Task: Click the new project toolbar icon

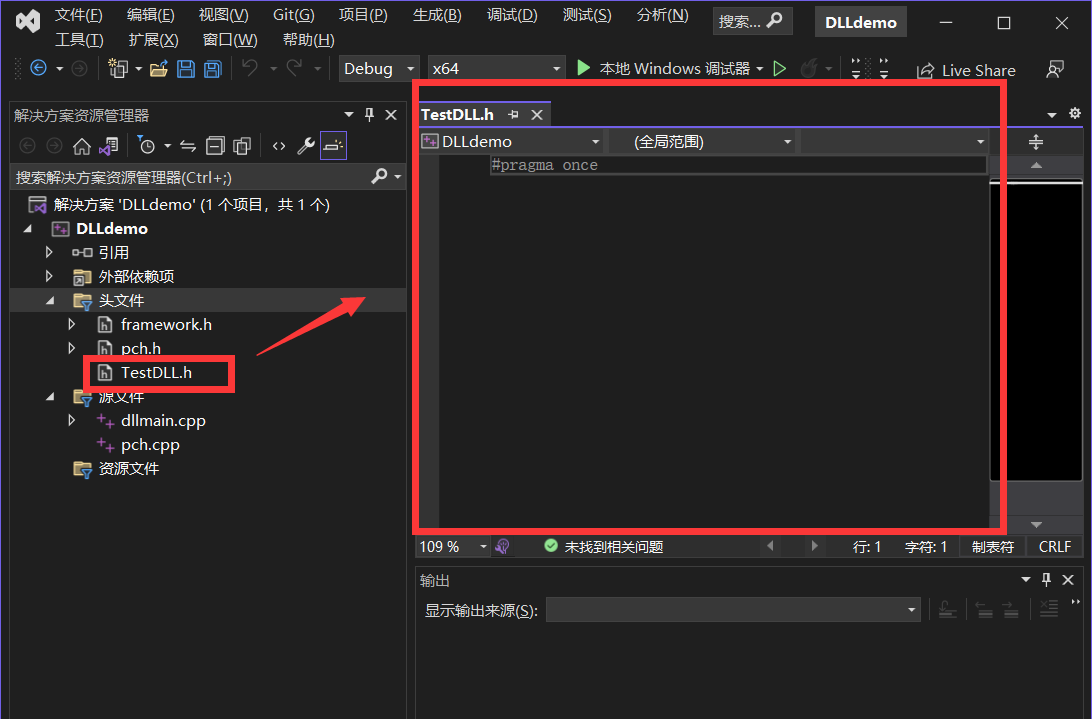Action: coord(118,68)
